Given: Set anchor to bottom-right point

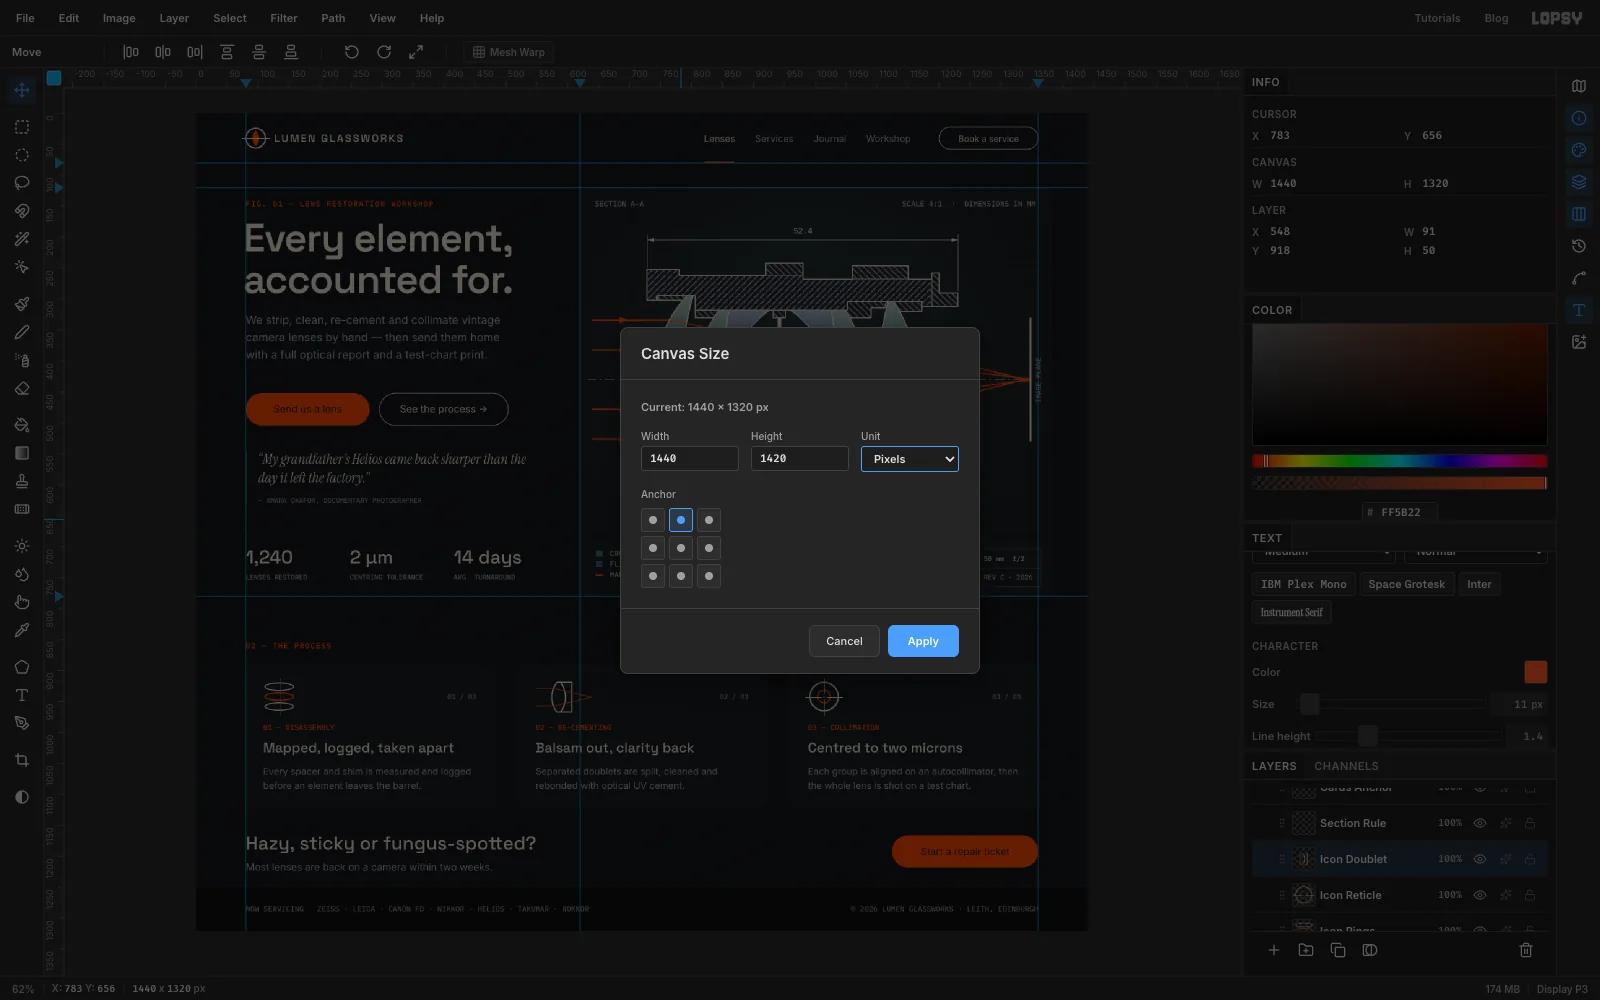Looking at the screenshot, I should (x=709, y=576).
